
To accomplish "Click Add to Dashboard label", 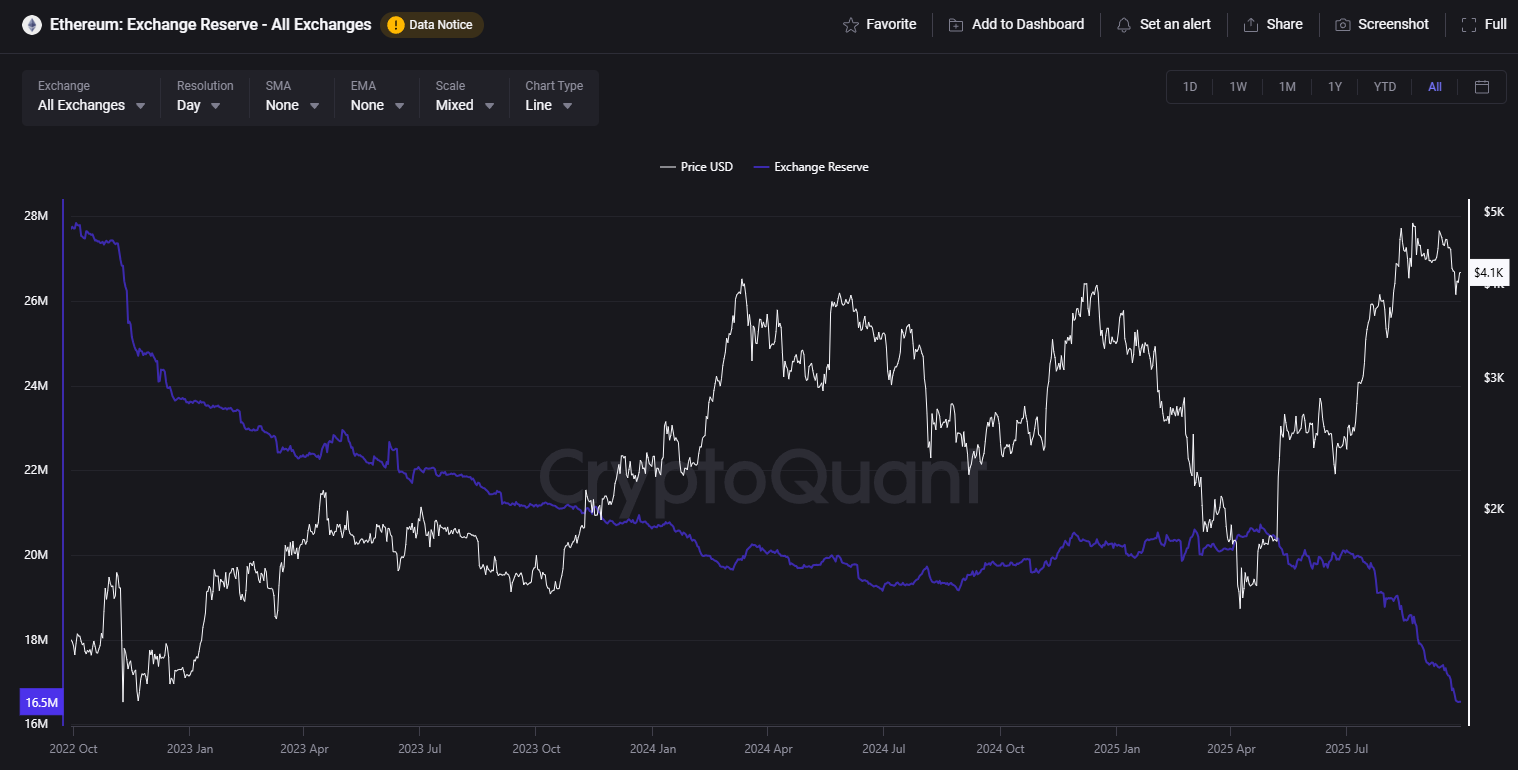I will pyautogui.click(x=1028, y=24).
